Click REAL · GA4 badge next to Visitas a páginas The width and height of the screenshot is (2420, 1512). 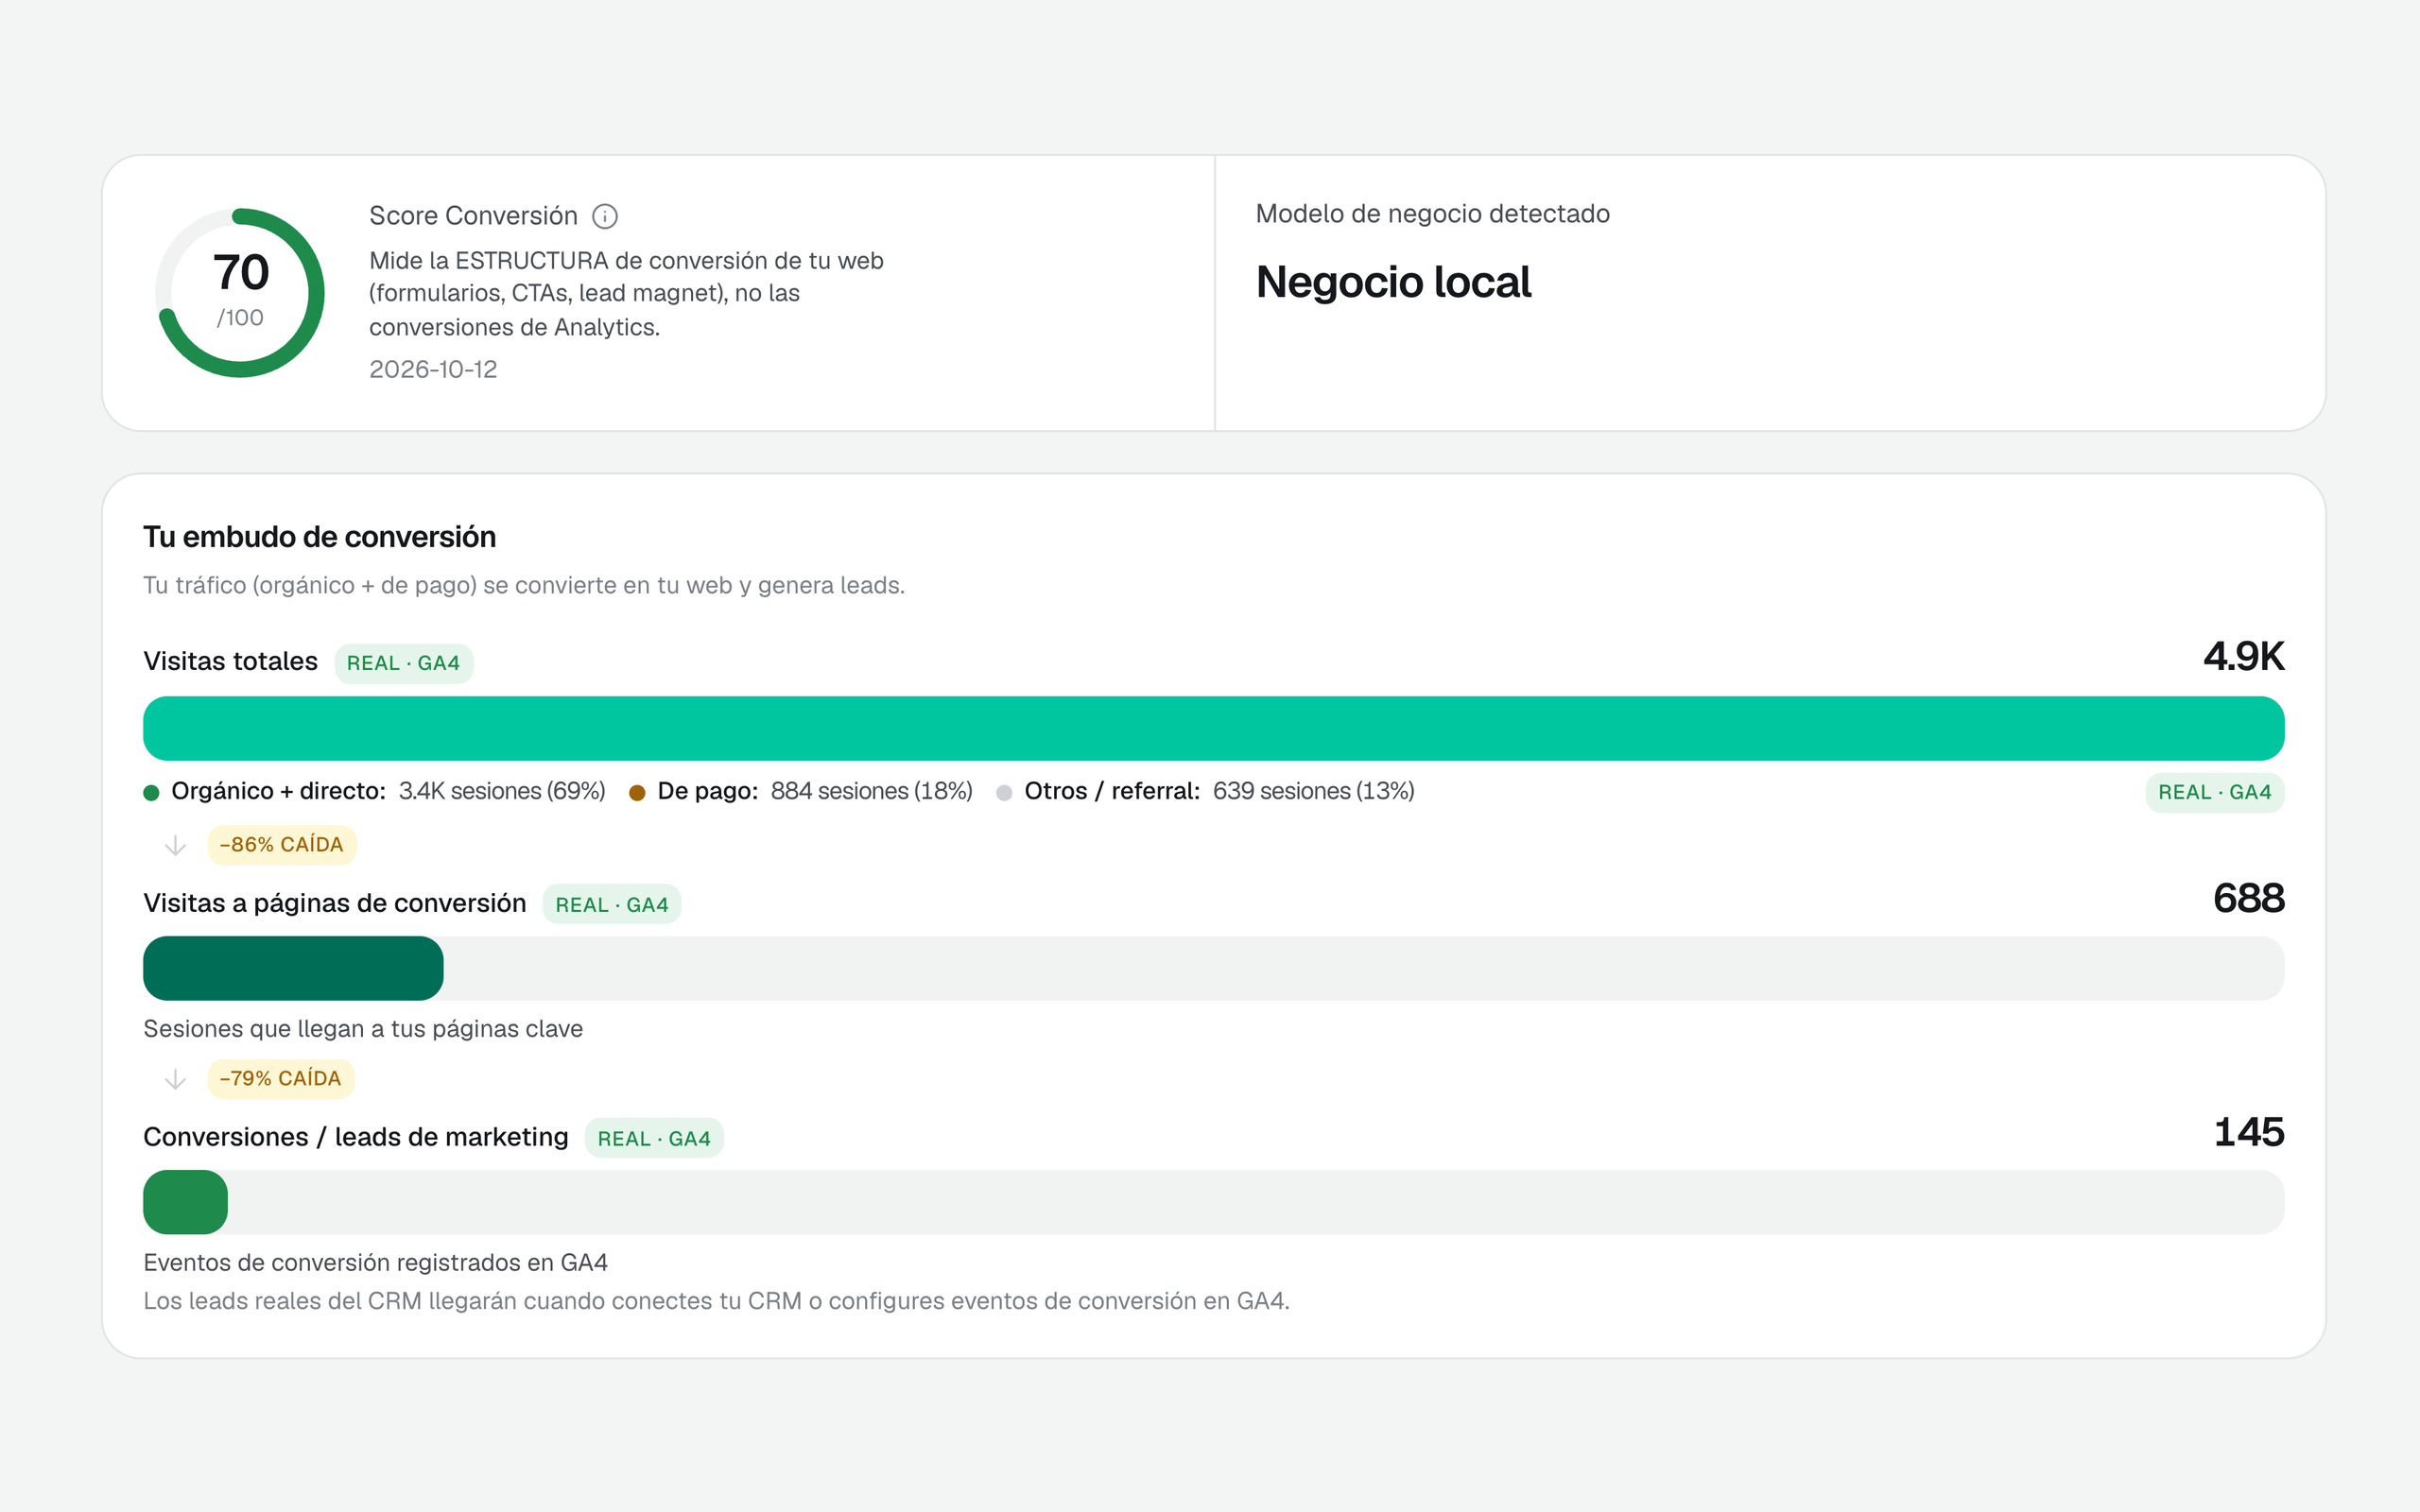pos(611,905)
